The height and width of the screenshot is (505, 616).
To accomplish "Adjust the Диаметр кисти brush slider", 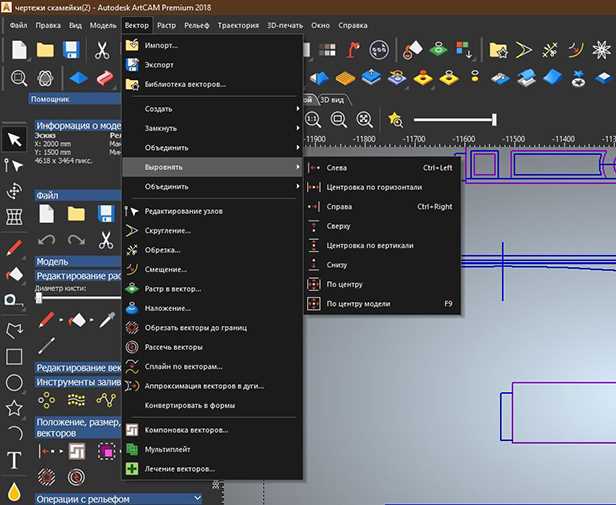I will [x=38, y=298].
